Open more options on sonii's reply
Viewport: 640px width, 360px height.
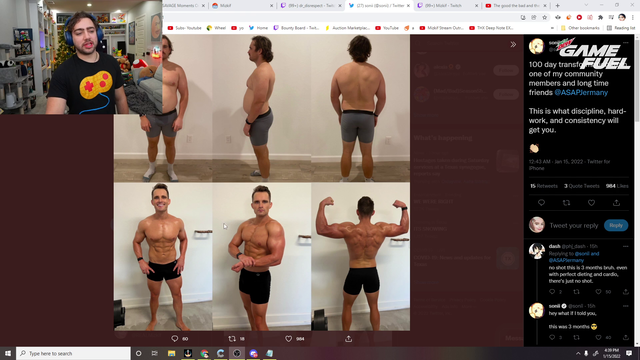[625, 306]
